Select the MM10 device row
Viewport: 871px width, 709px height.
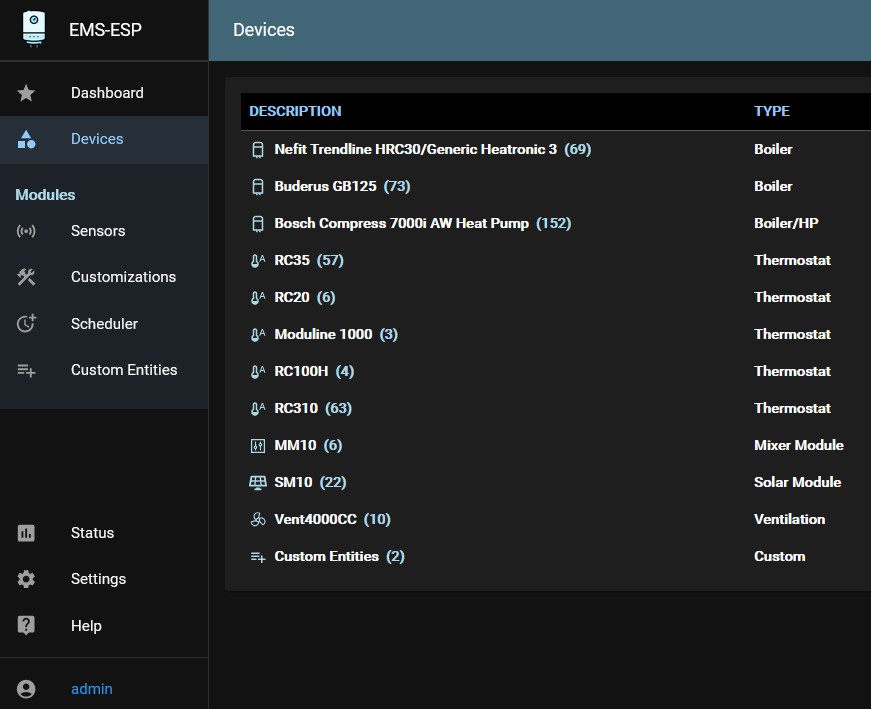click(x=555, y=445)
